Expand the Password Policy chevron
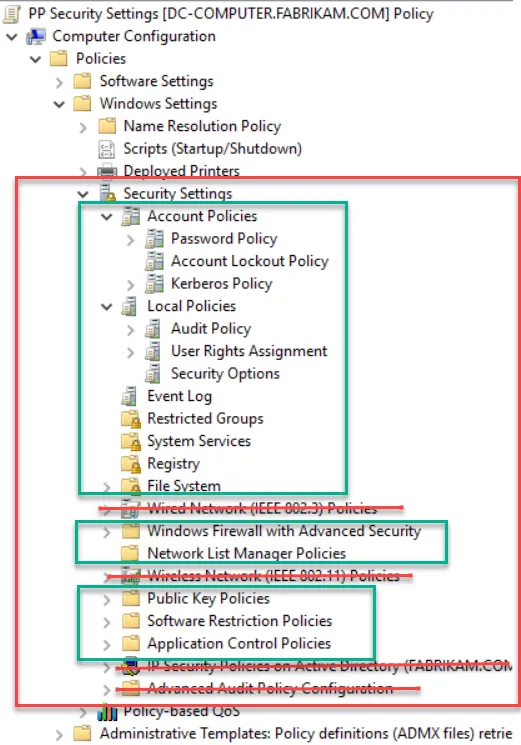The image size is (521, 745). (131, 240)
